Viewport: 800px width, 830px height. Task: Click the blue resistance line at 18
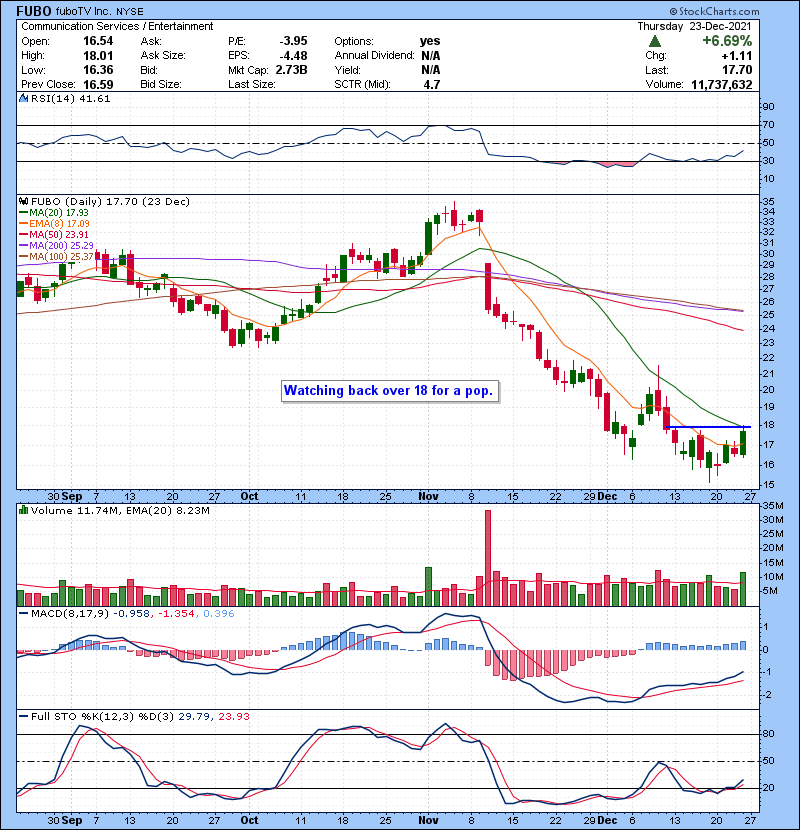tap(707, 427)
